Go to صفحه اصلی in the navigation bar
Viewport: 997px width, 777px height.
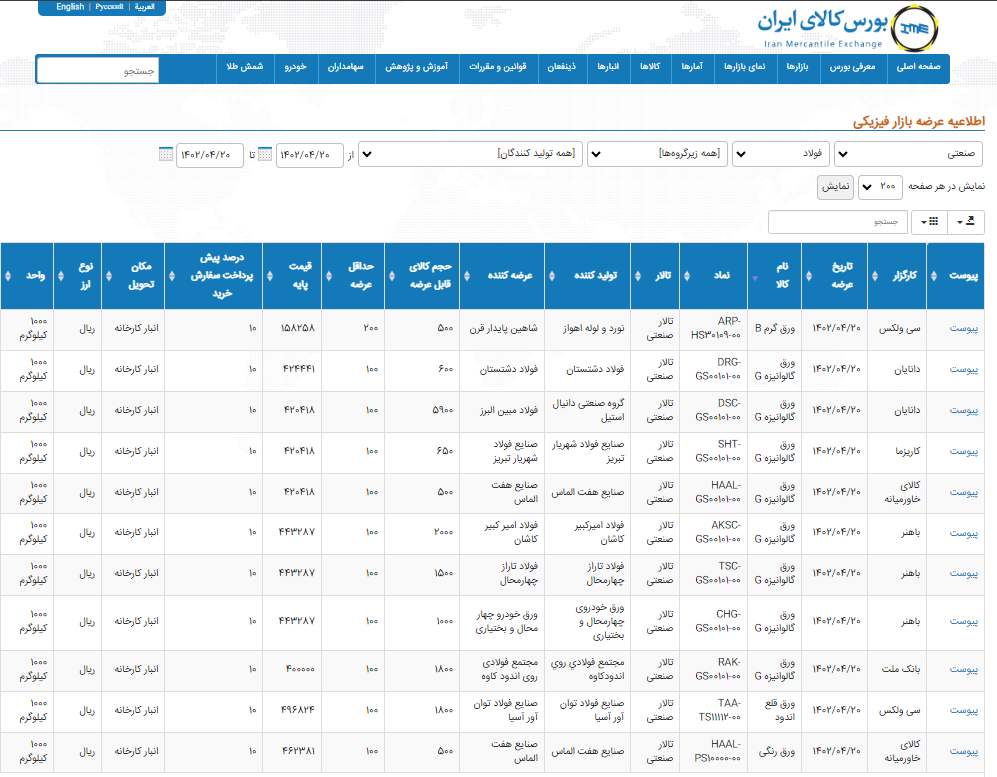point(918,67)
